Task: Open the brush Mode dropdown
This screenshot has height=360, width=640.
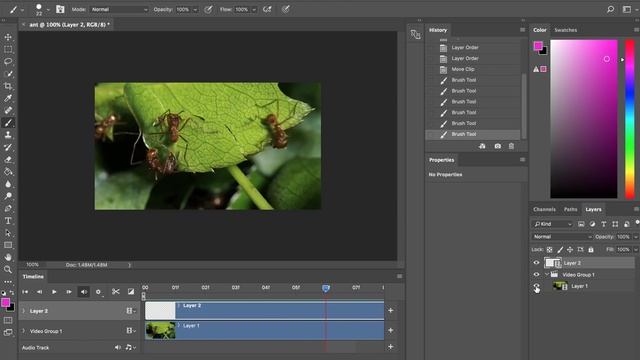Action: coord(119,9)
